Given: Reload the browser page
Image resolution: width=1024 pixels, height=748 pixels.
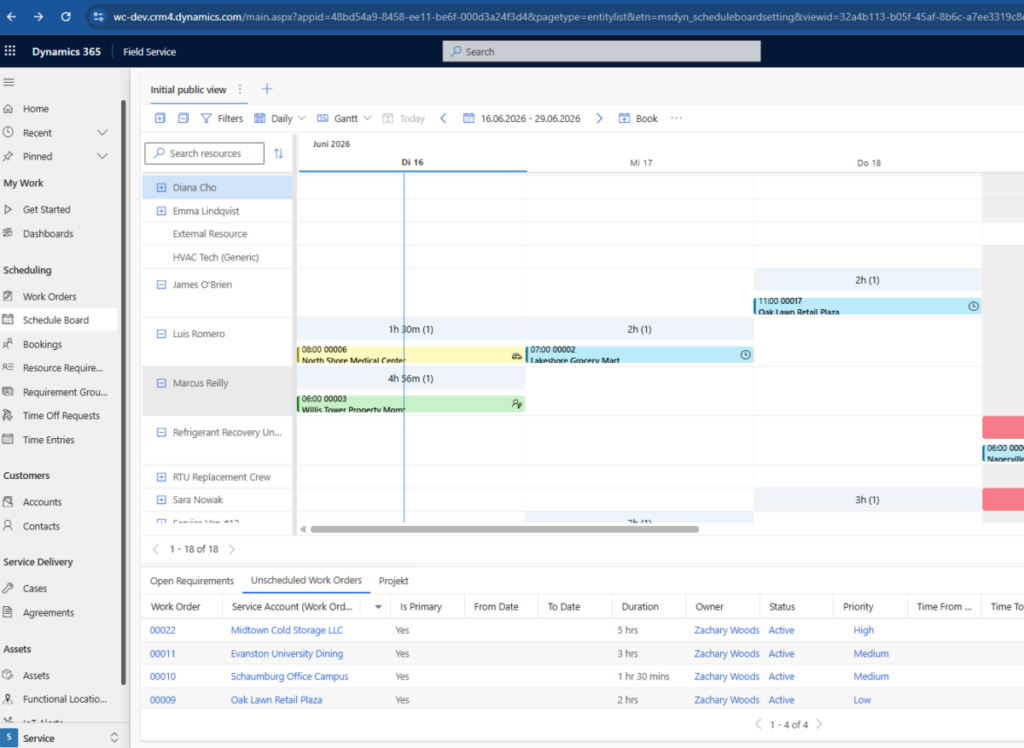Looking at the screenshot, I should [x=66, y=17].
